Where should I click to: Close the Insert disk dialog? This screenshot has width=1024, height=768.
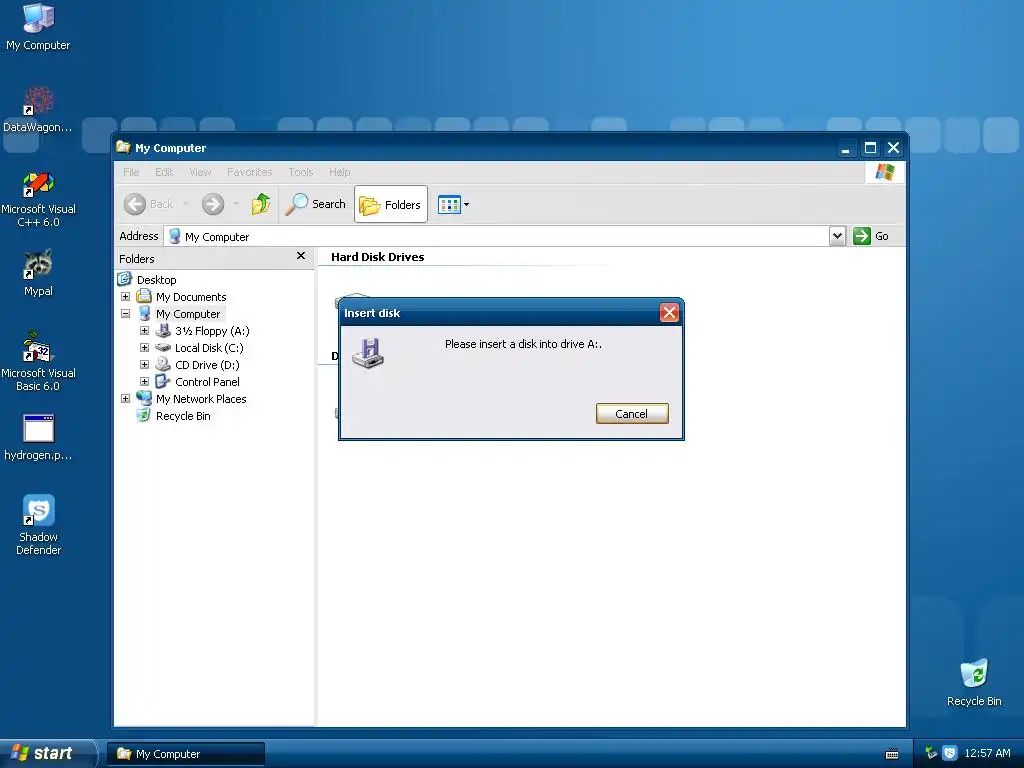coord(669,313)
